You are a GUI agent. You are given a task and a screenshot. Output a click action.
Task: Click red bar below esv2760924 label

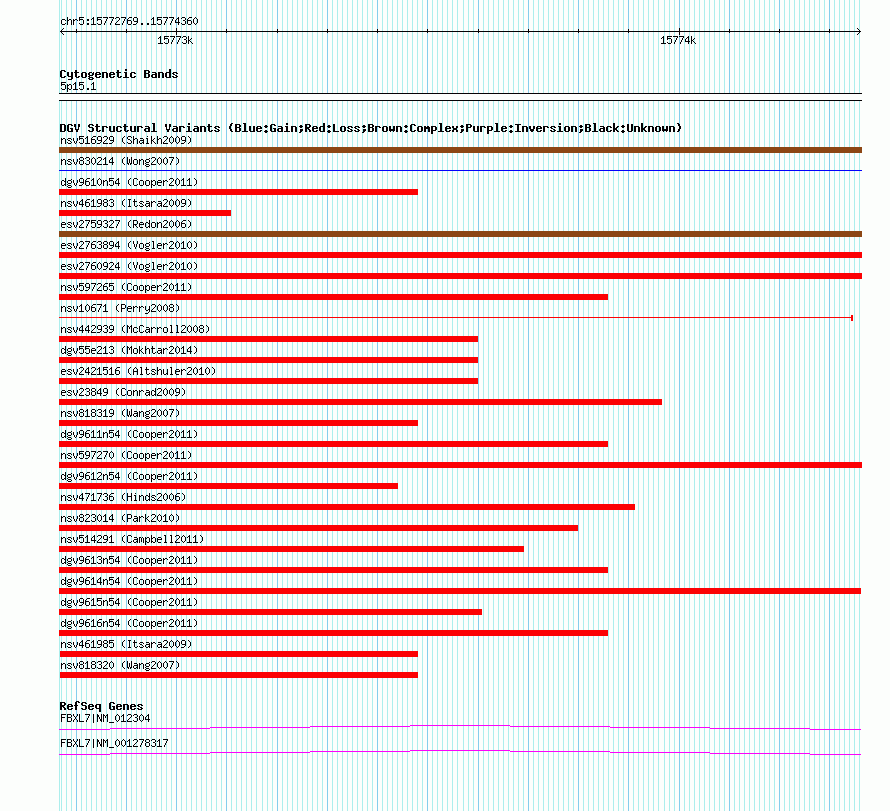pos(460,276)
